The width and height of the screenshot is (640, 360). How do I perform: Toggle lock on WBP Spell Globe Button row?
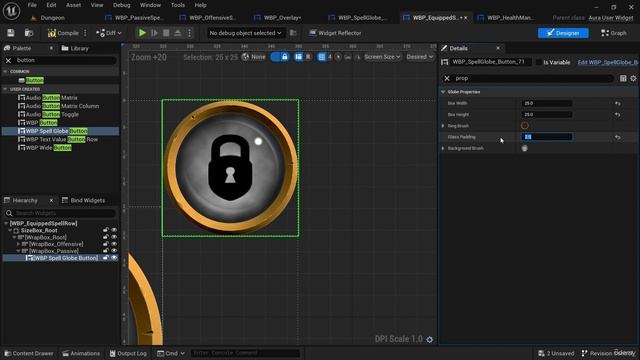106,258
